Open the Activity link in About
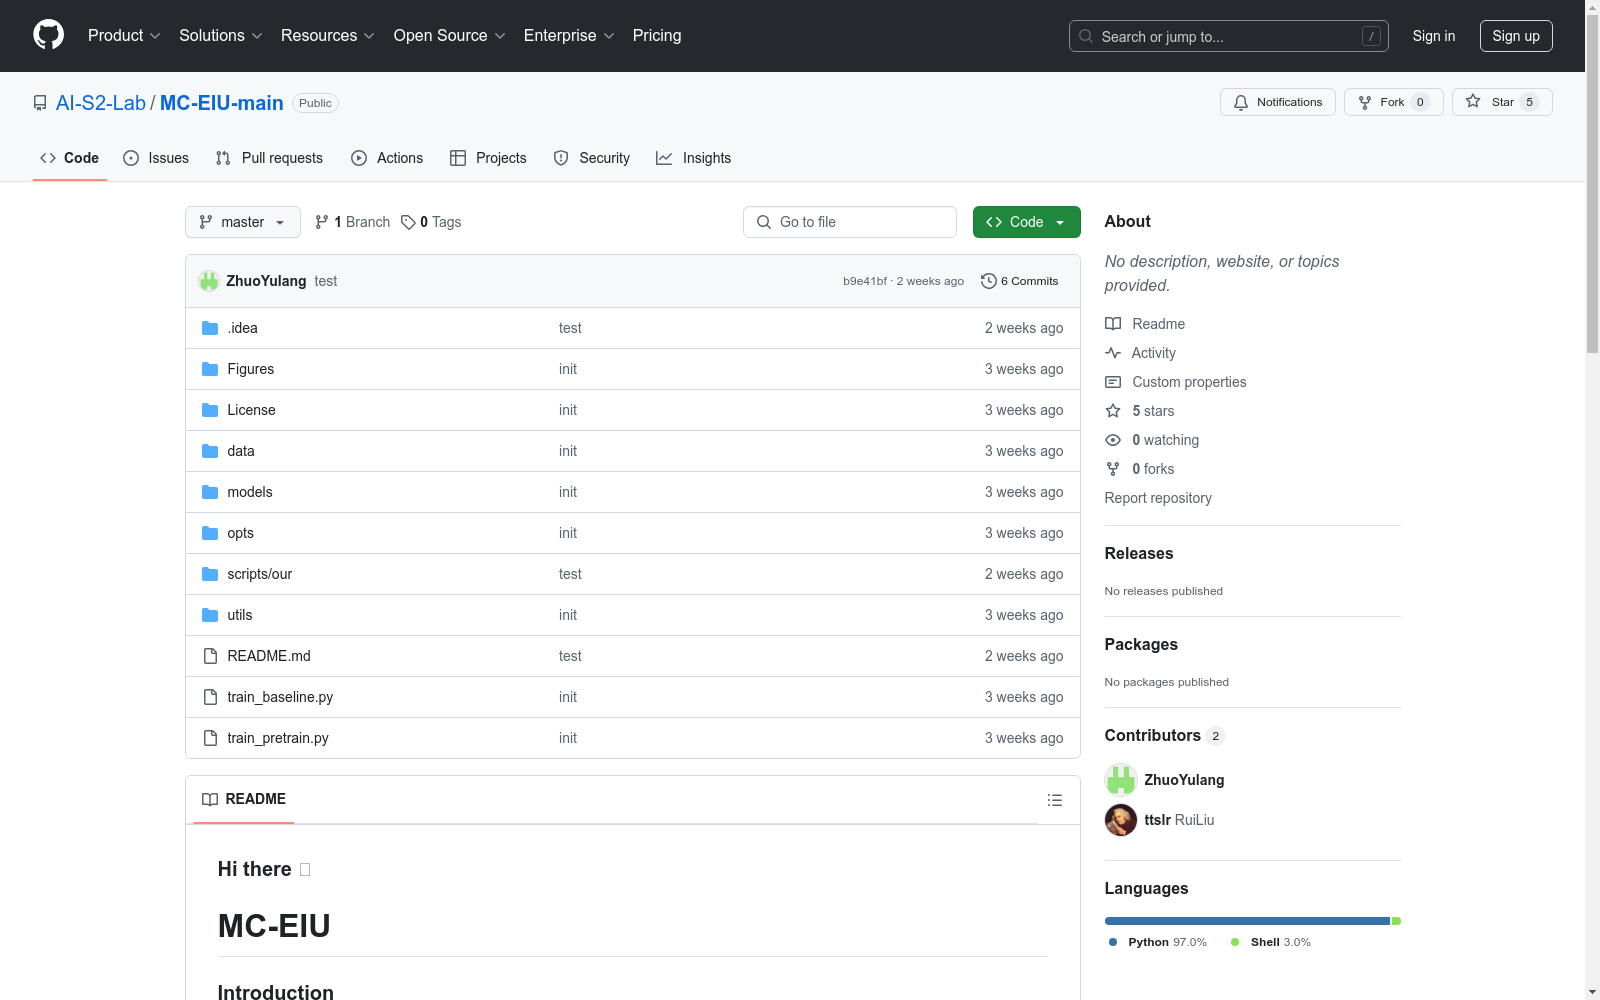Image resolution: width=1600 pixels, height=1000 pixels. pos(1141,353)
